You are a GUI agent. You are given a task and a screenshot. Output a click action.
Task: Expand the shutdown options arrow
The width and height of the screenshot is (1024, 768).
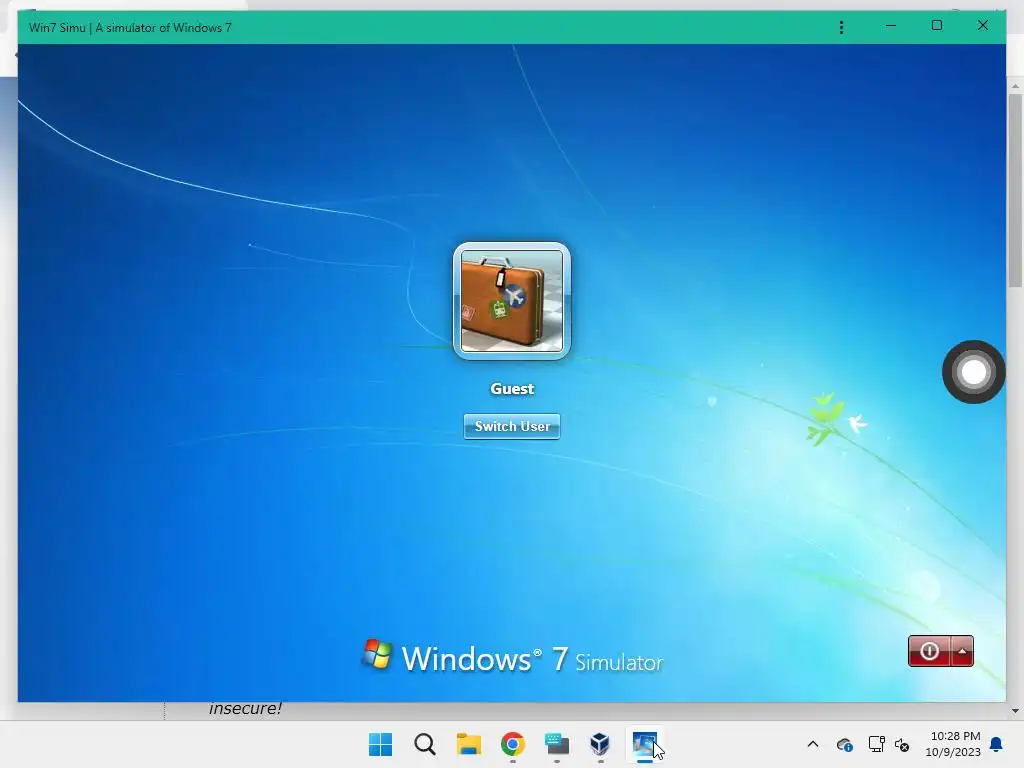[x=963, y=651]
